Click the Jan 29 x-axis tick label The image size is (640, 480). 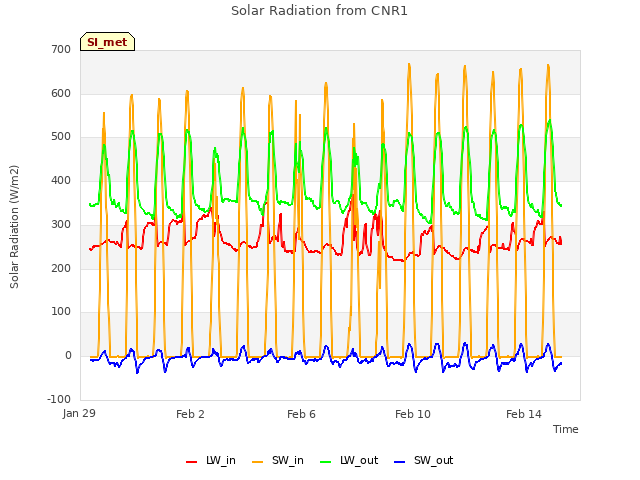coord(79,413)
